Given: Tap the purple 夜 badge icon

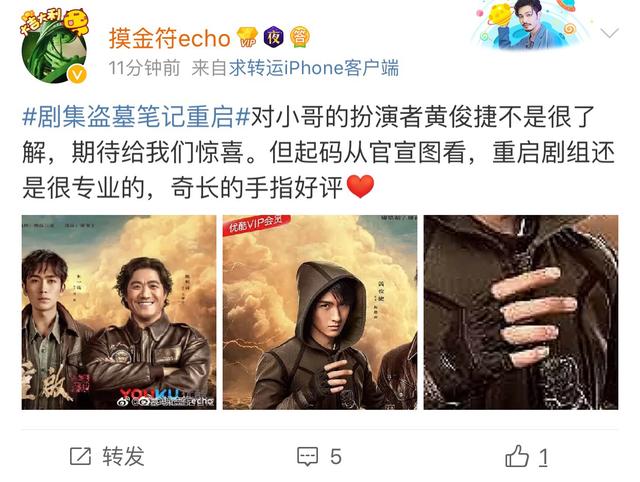Looking at the screenshot, I should click(x=273, y=37).
